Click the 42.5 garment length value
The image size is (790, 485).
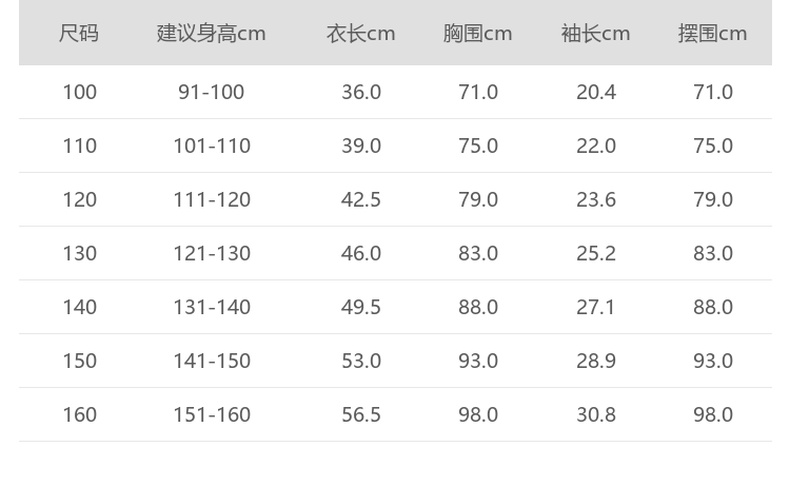point(361,200)
